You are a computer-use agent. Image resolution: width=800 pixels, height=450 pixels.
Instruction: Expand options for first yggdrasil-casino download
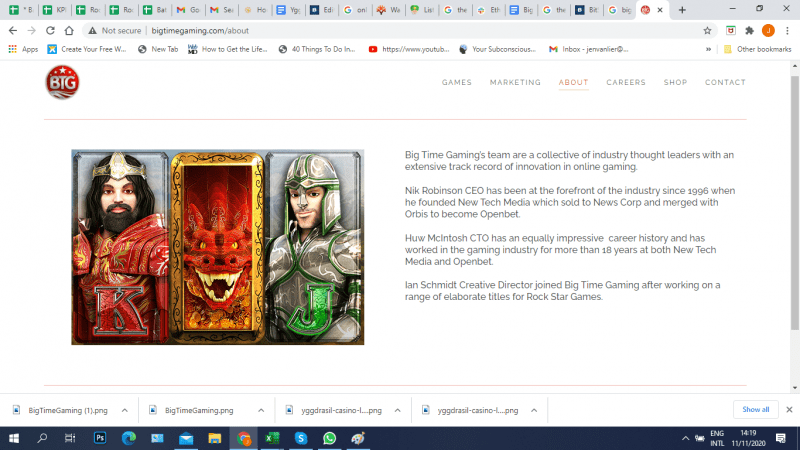click(x=397, y=410)
